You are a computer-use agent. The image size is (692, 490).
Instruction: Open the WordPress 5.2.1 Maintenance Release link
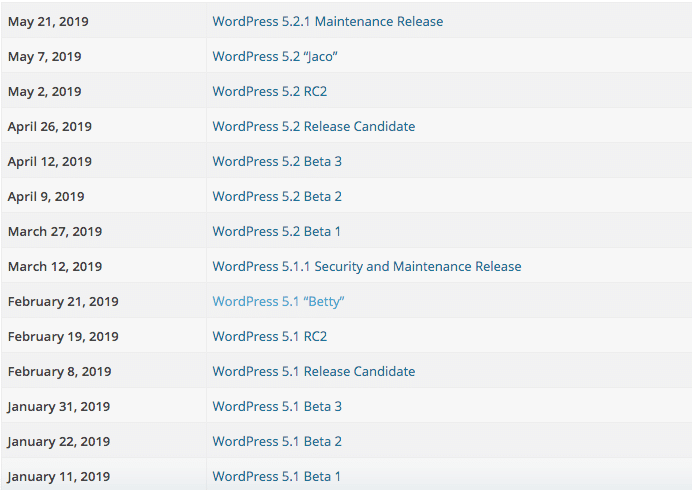pos(327,21)
